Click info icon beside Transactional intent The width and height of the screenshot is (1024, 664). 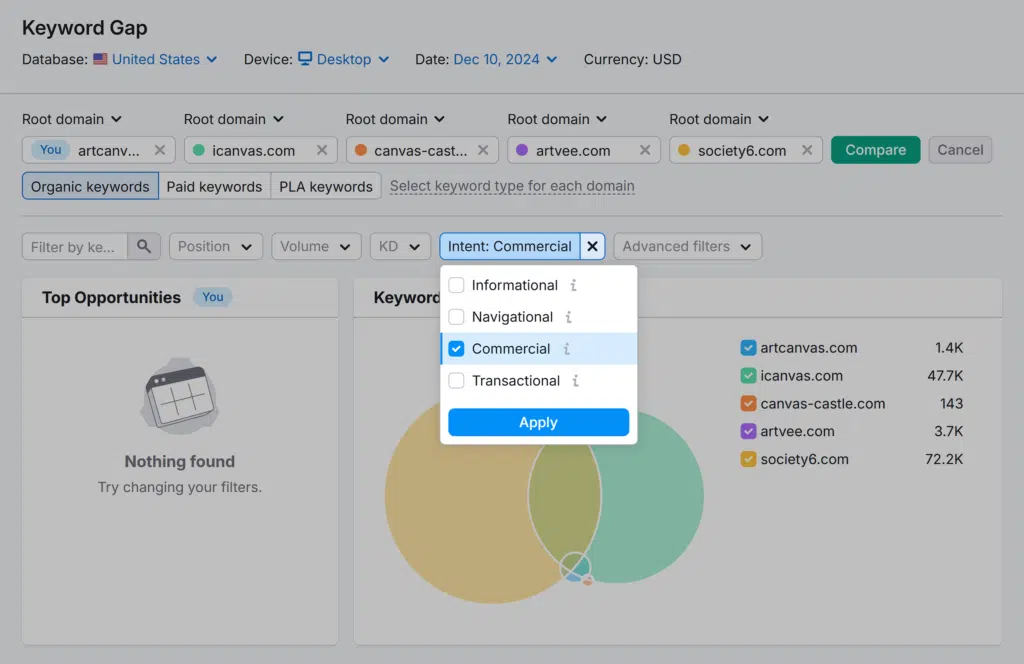click(x=575, y=381)
